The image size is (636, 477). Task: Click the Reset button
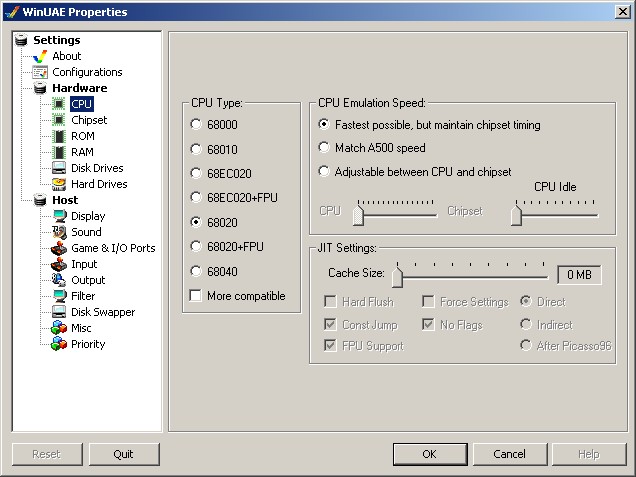pyautogui.click(x=47, y=454)
